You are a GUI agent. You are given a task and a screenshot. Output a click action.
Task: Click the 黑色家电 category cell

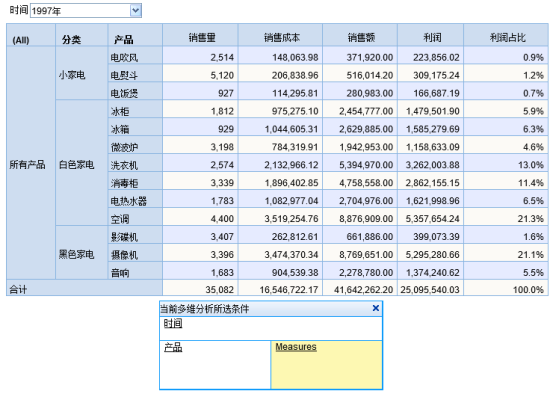pos(81,253)
